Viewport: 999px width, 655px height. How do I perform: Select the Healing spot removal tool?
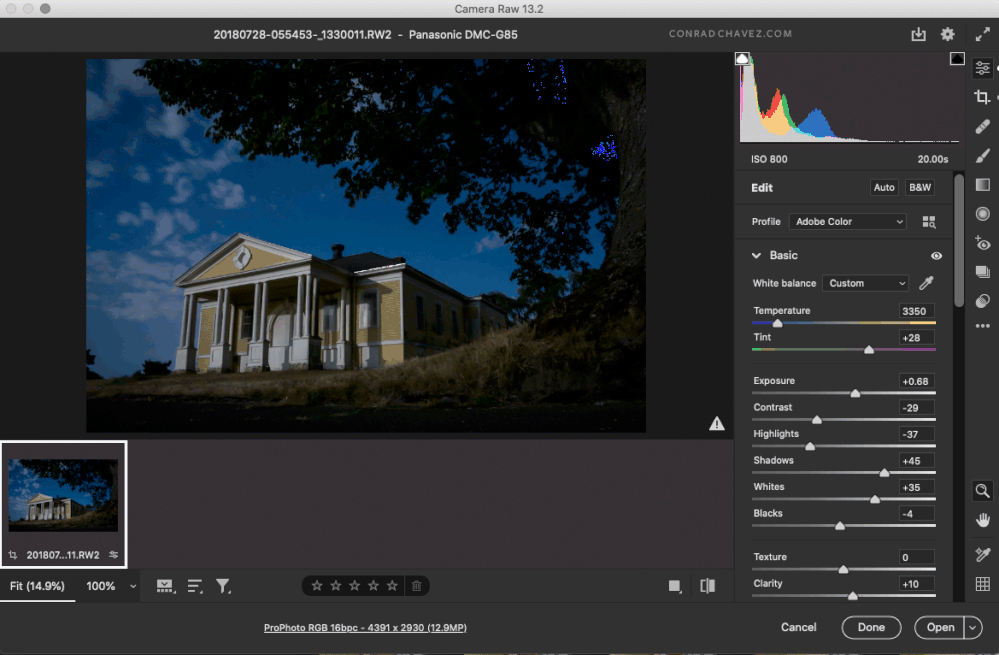pos(982,126)
